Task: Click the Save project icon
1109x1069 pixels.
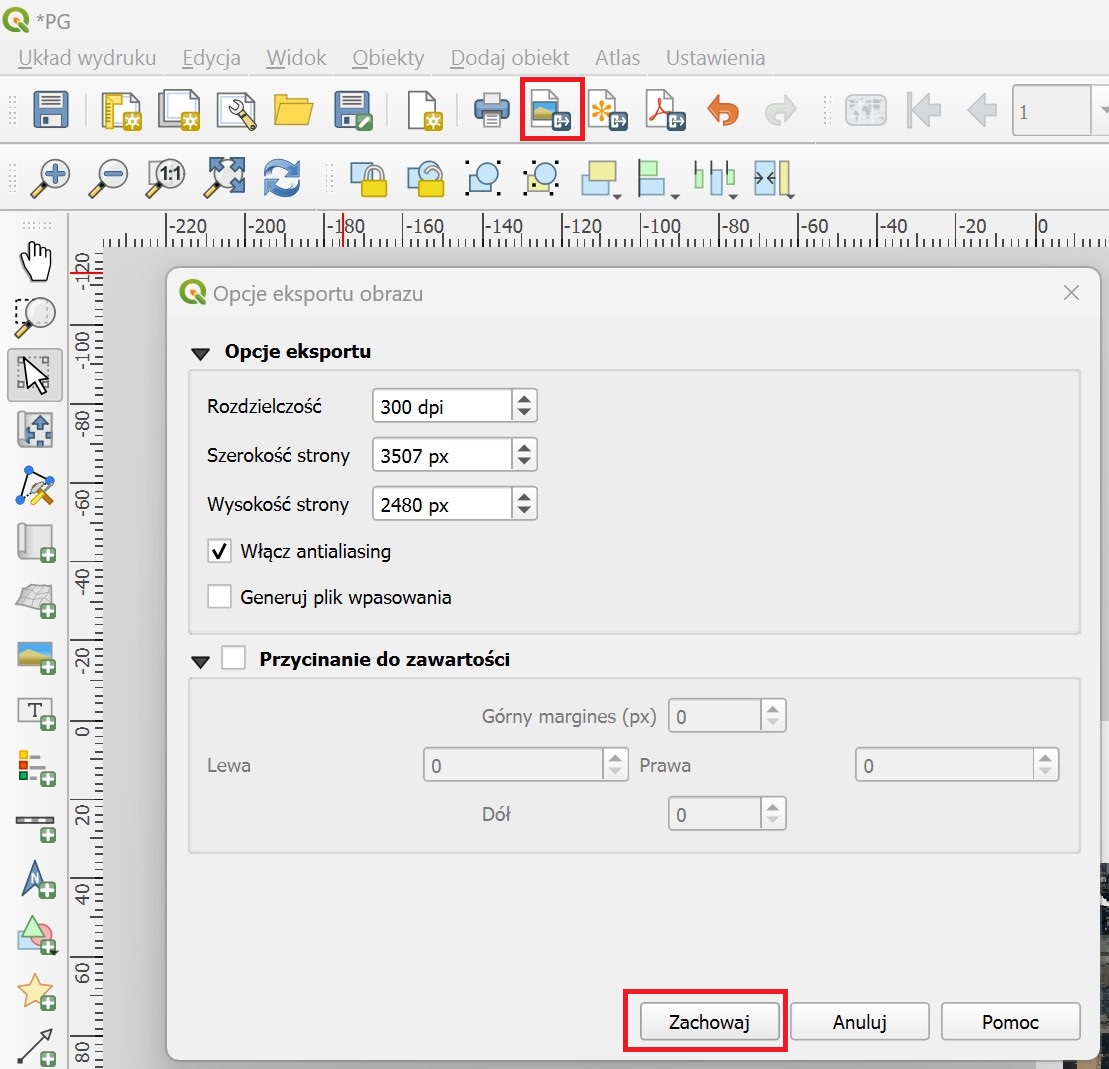Action: click(x=50, y=110)
